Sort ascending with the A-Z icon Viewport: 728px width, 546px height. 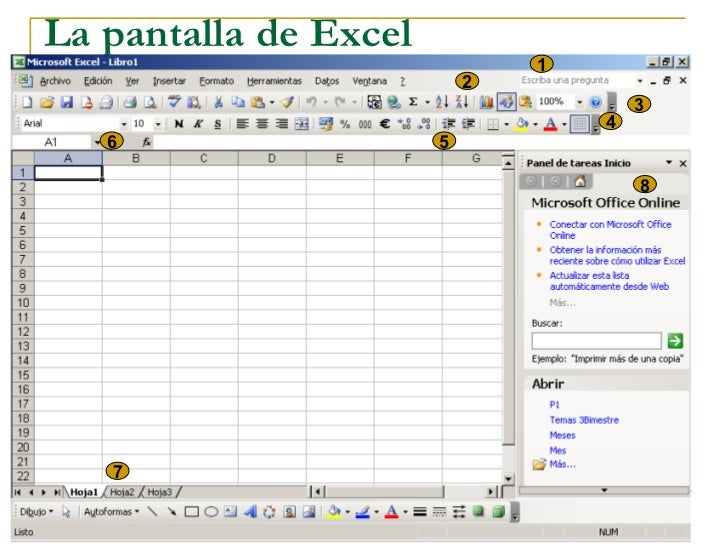coord(442,102)
